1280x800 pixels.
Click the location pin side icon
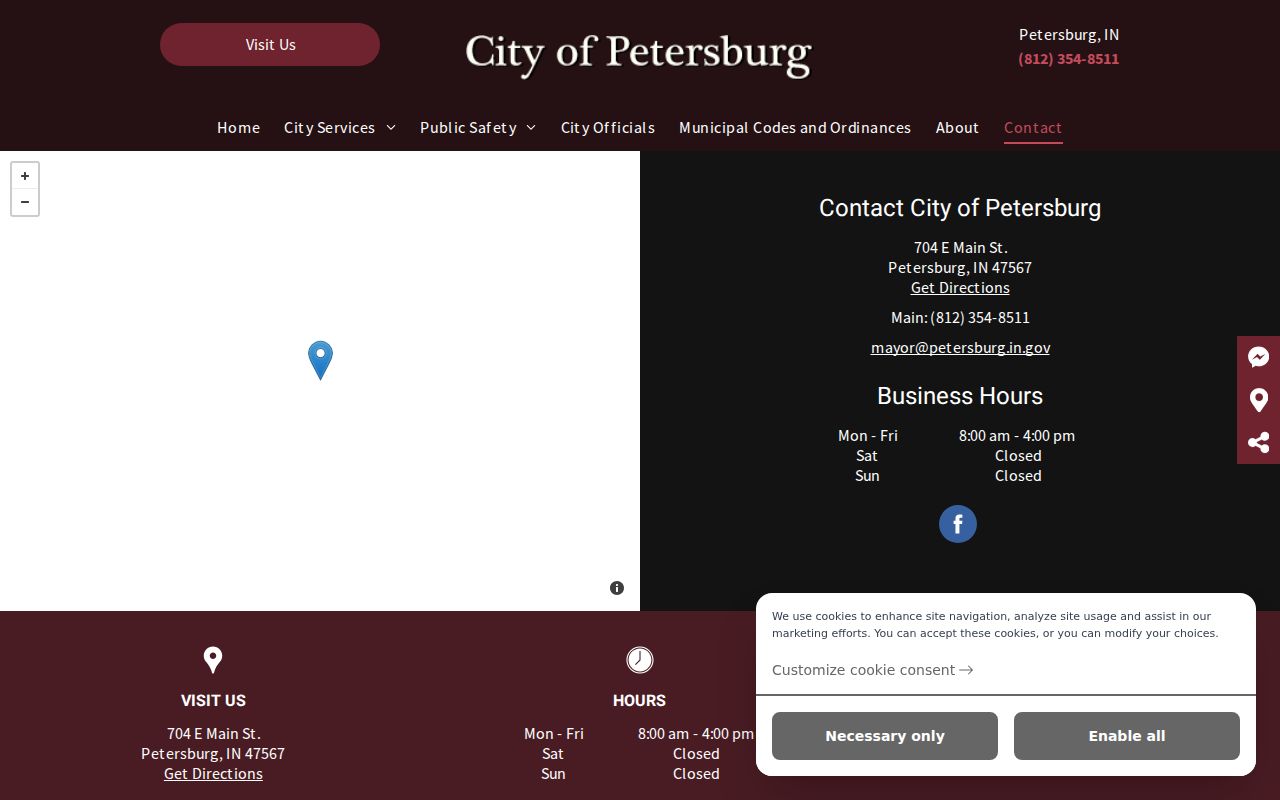click(1259, 400)
